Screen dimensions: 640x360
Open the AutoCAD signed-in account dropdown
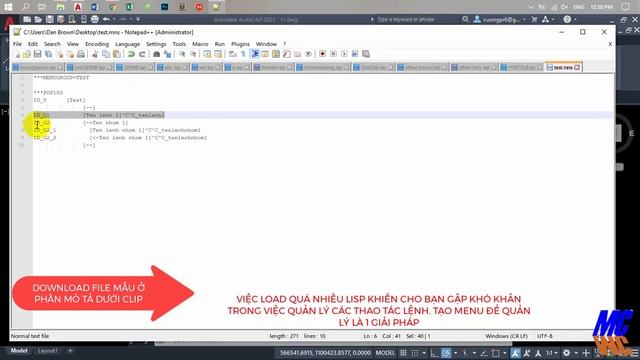[500, 19]
